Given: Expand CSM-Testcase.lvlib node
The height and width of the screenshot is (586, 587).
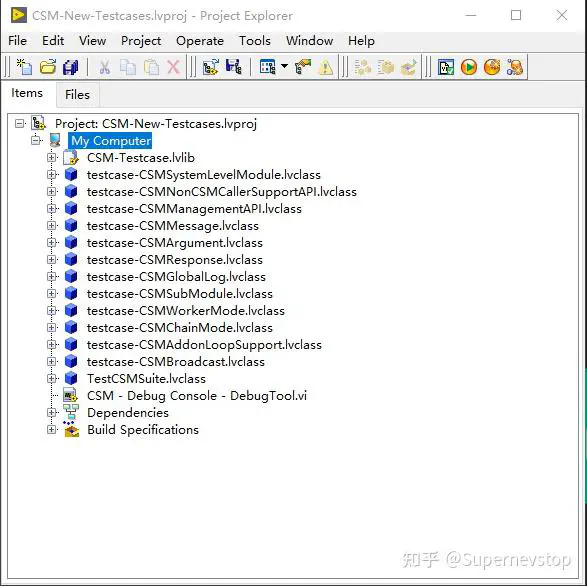Looking at the screenshot, I should pos(52,158).
